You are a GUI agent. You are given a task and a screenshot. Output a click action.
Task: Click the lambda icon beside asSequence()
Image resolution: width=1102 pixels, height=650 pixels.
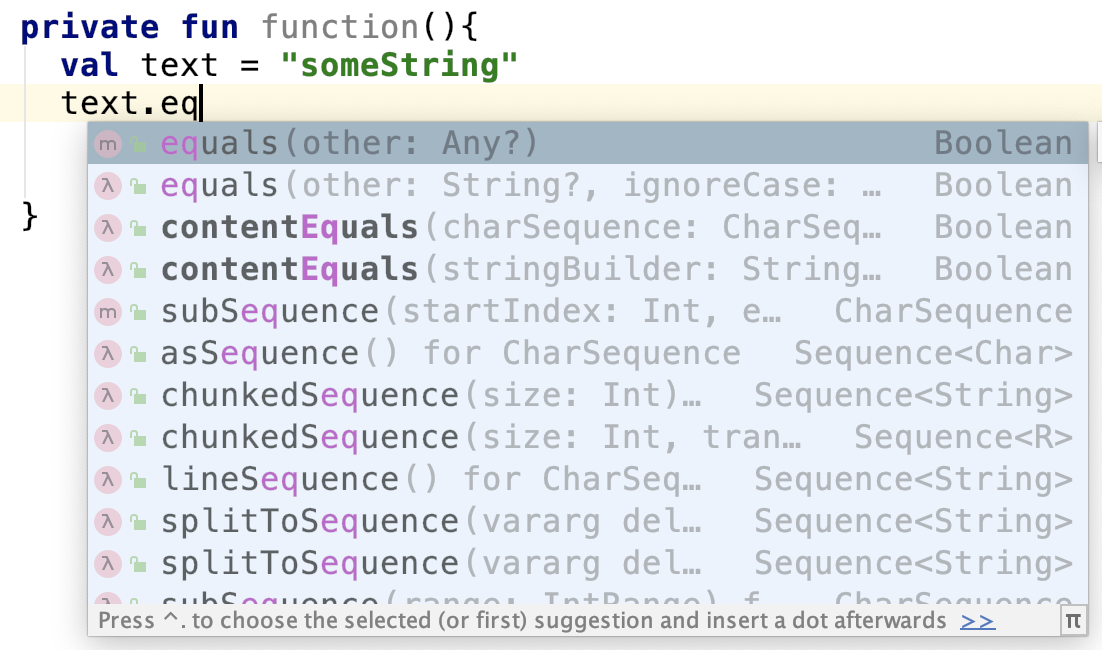pos(107,353)
